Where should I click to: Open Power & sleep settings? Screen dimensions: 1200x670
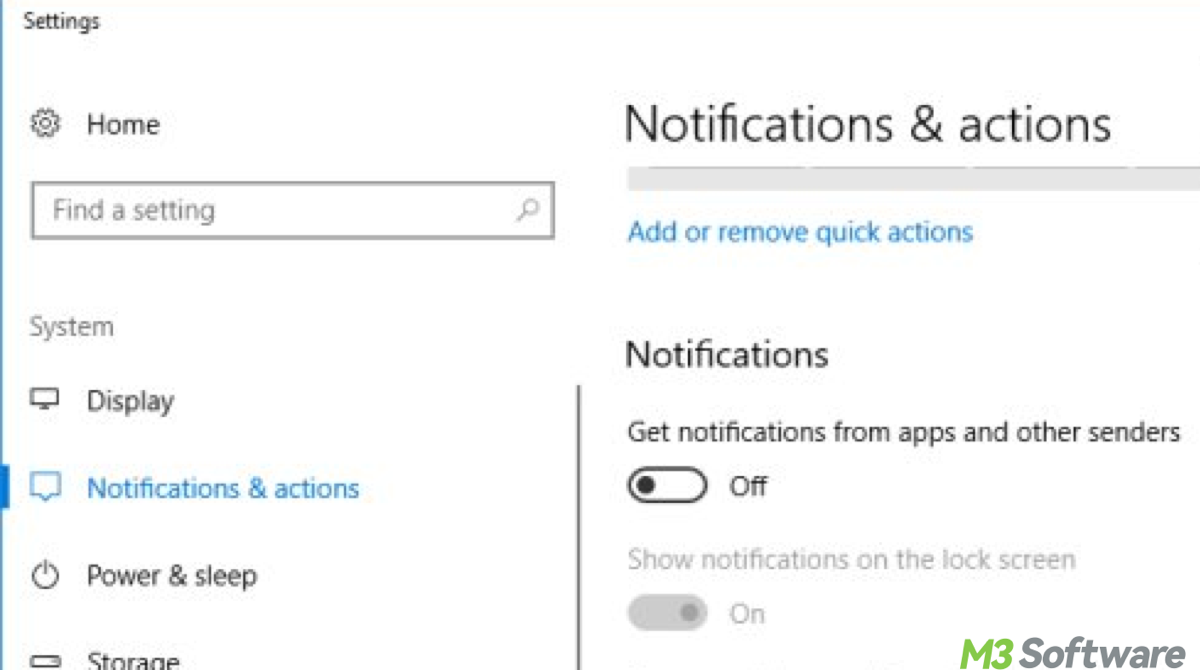pos(171,576)
